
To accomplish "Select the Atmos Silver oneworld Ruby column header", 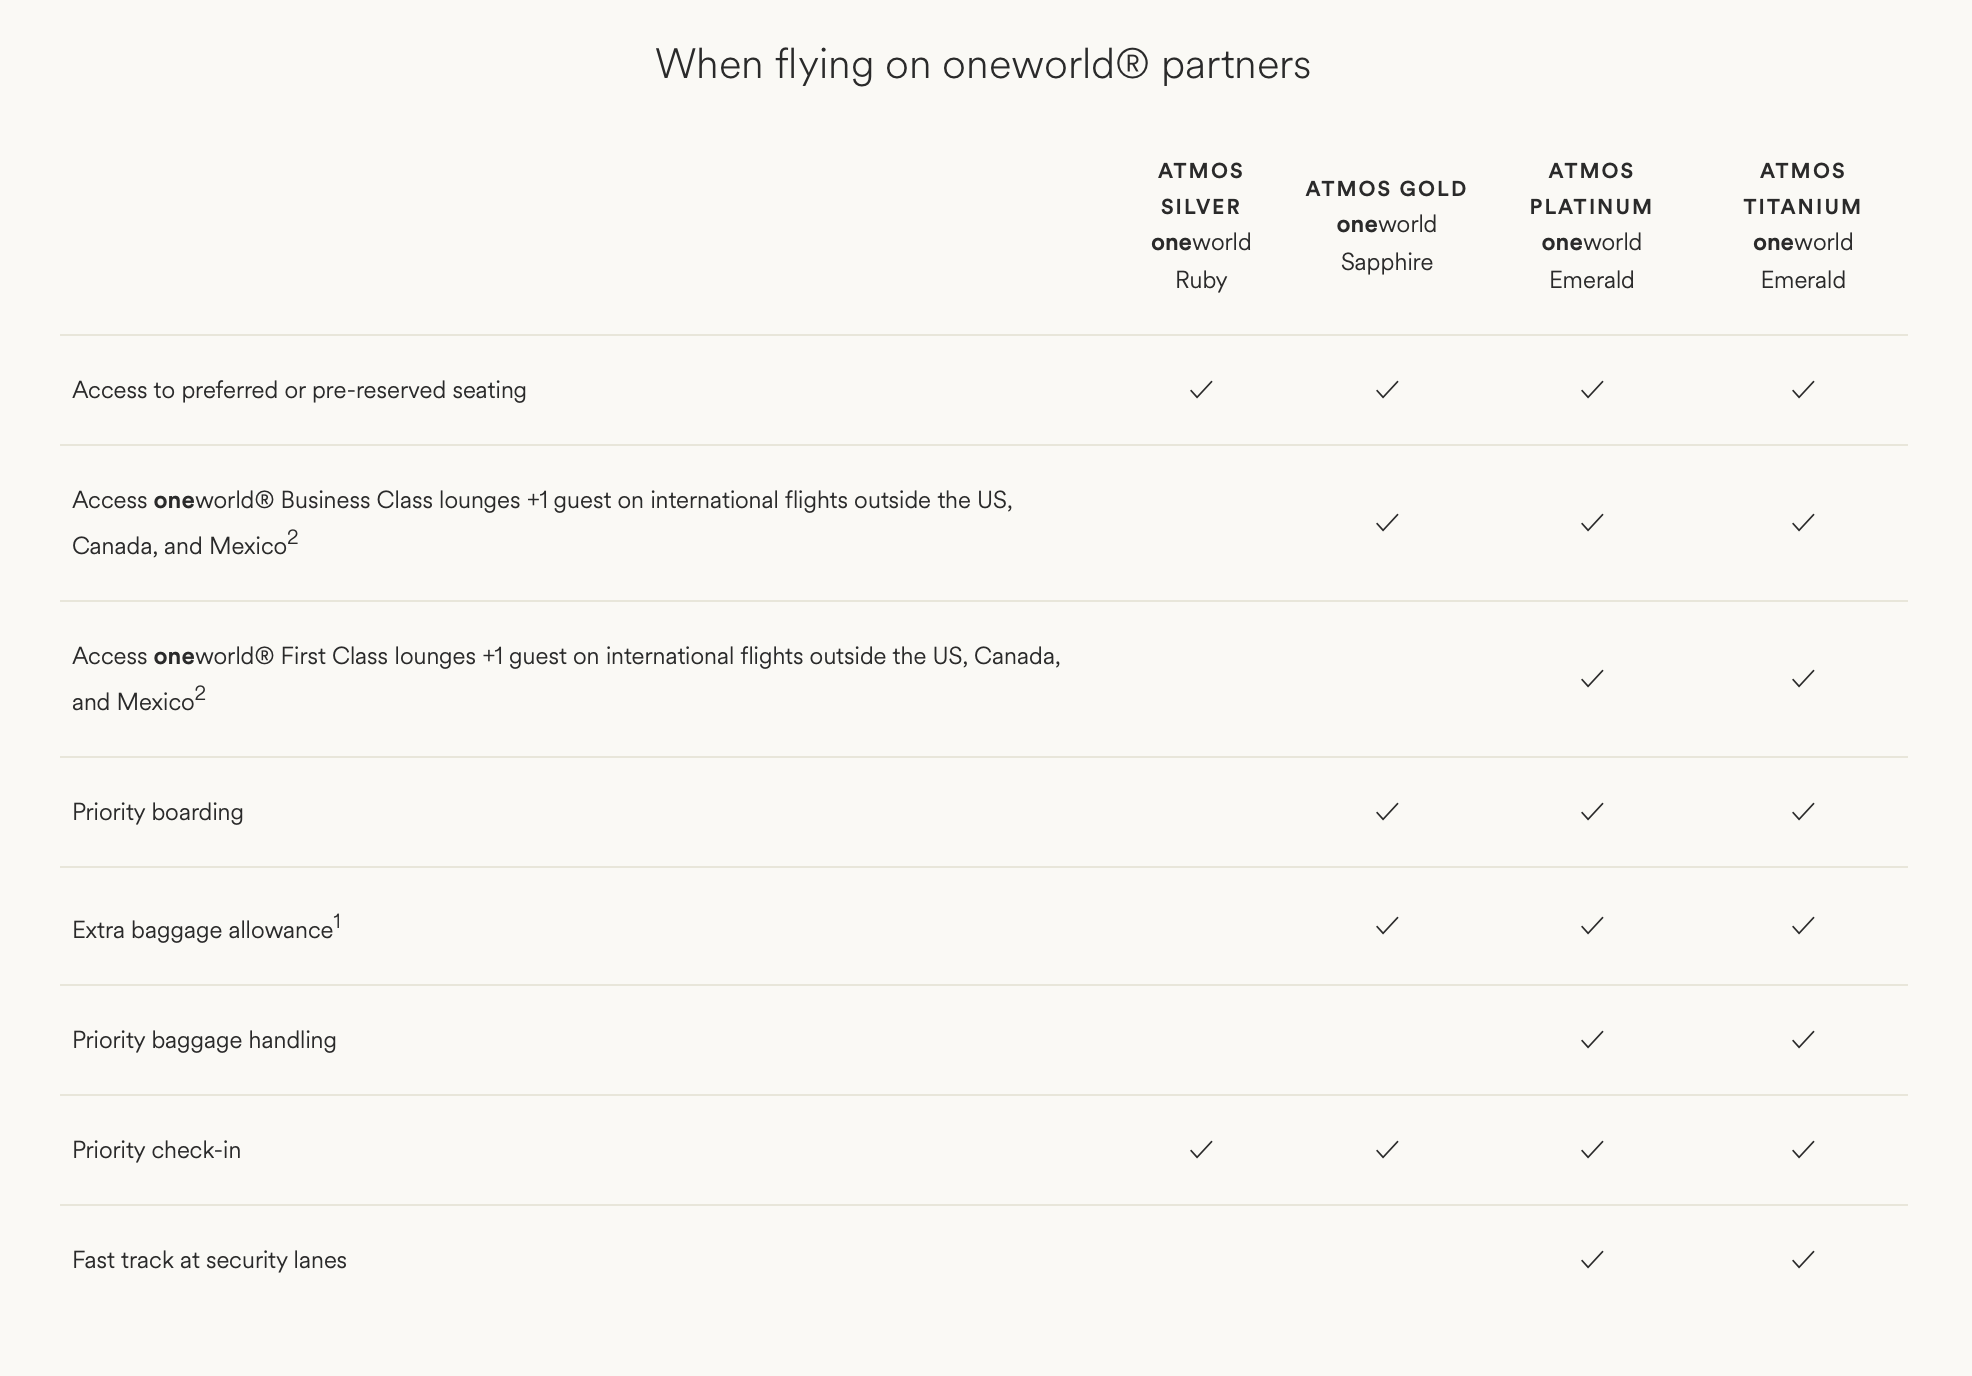I will [x=1201, y=225].
